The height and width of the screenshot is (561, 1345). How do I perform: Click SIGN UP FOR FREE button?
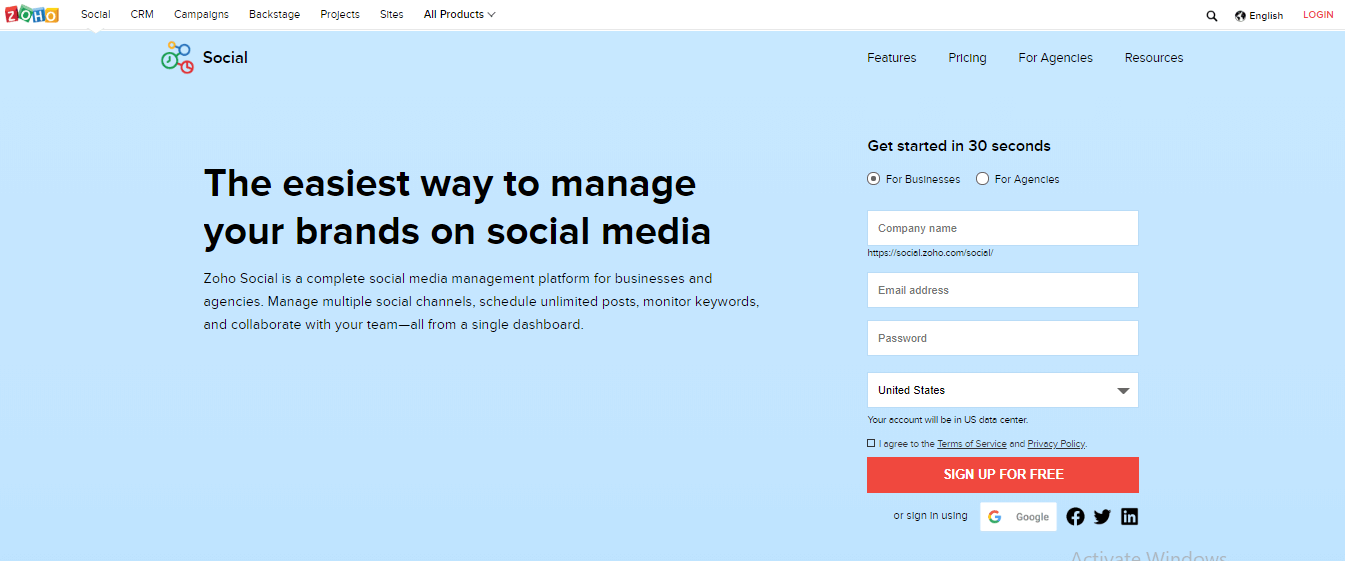coord(1003,475)
